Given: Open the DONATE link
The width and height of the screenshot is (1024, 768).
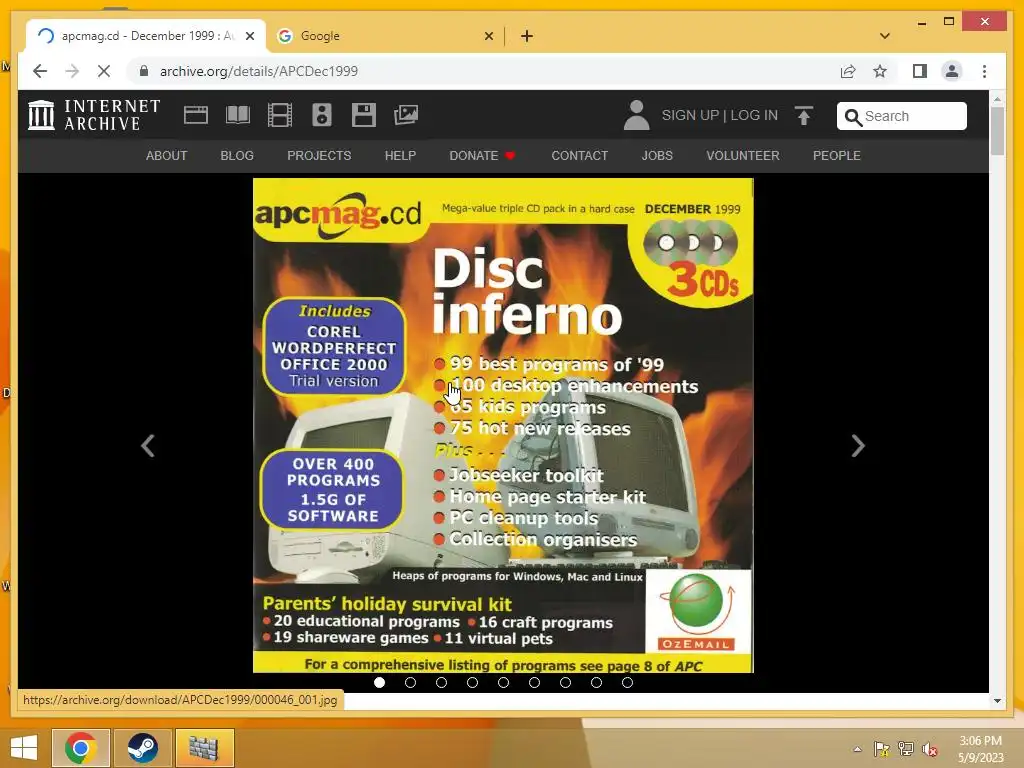Looking at the screenshot, I should pyautogui.click(x=482, y=155).
